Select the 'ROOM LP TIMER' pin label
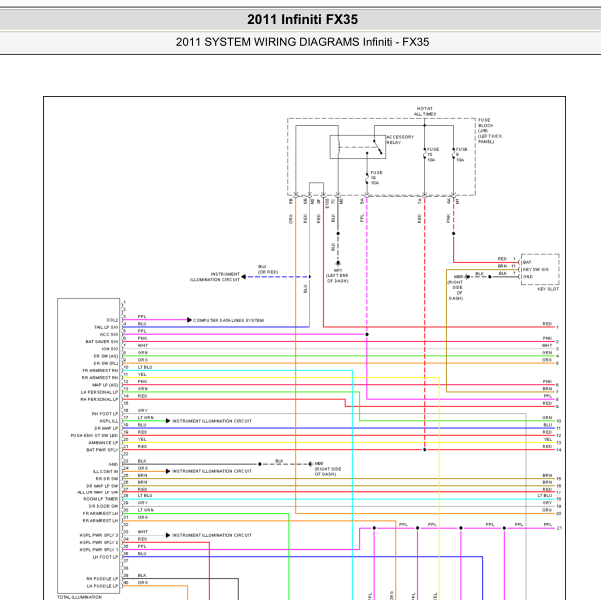The height and width of the screenshot is (600, 601). tap(101, 499)
